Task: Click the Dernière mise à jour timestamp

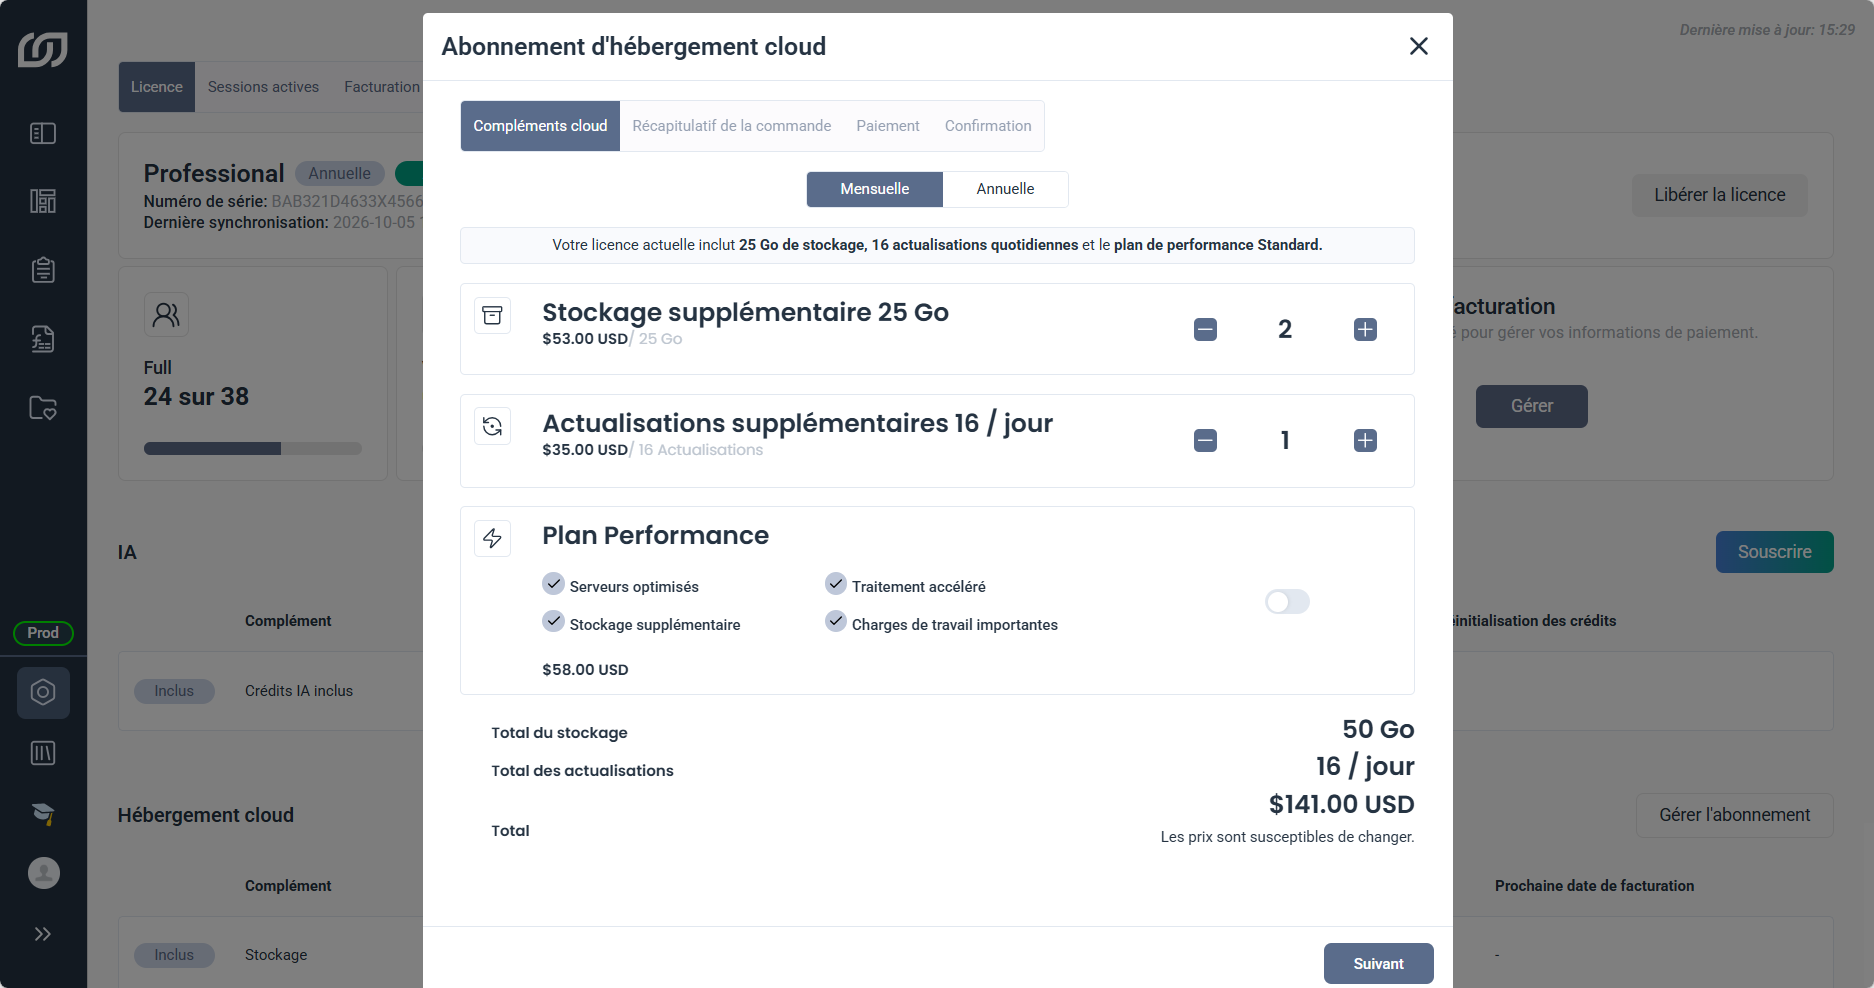Action: (1767, 30)
